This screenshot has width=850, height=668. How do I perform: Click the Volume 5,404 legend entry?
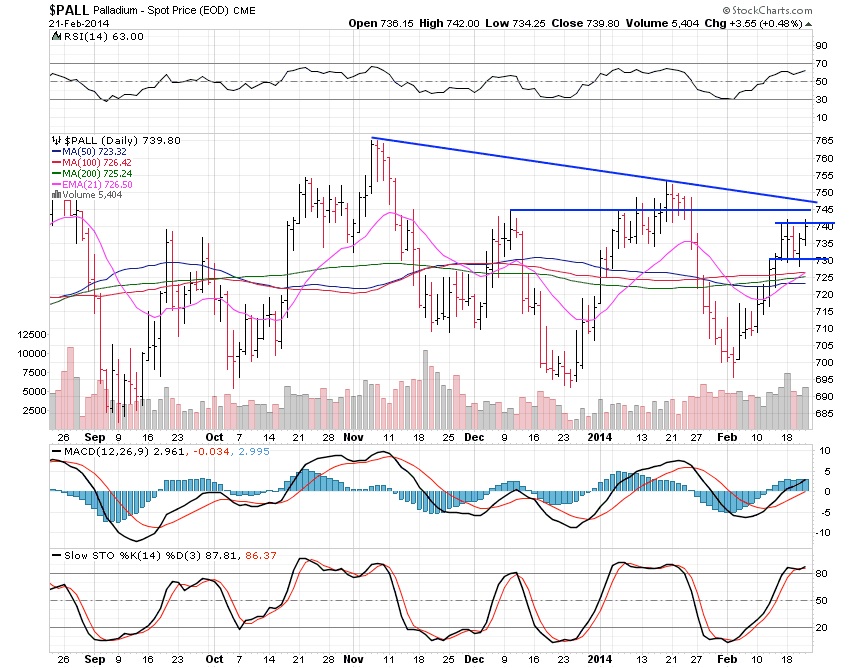[88, 196]
